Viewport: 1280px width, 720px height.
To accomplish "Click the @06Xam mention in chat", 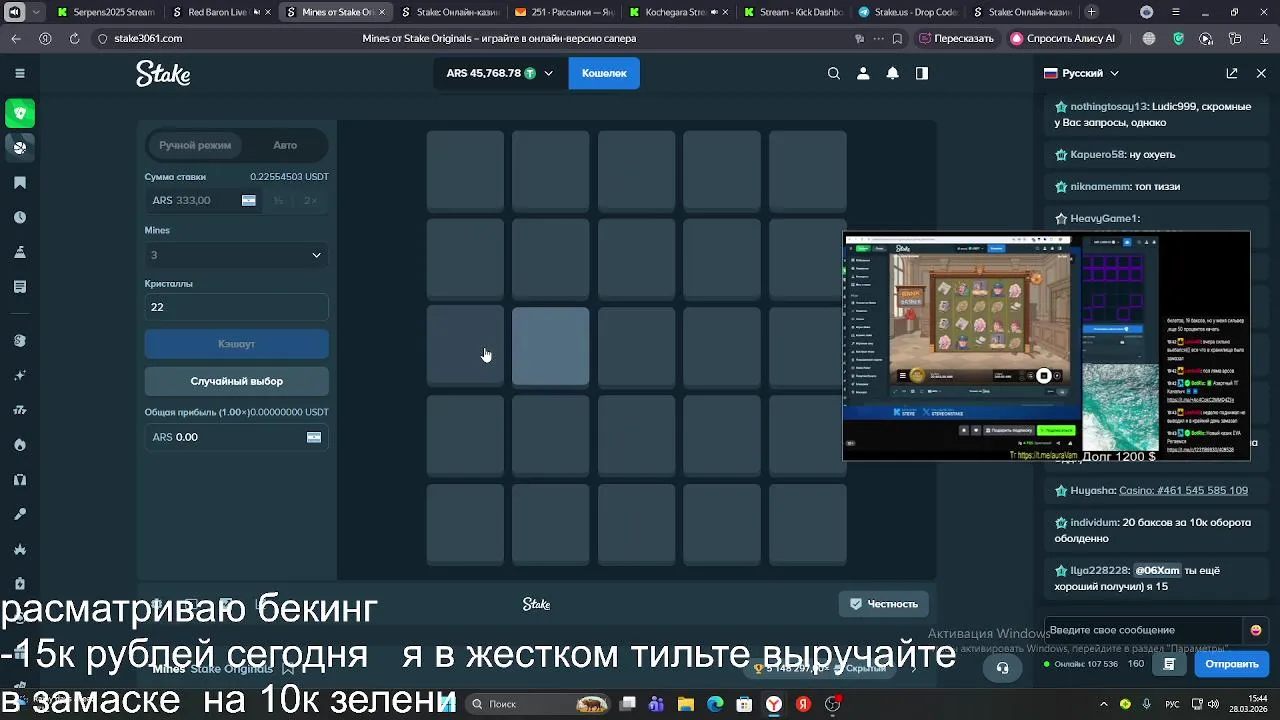I will (x=1157, y=570).
